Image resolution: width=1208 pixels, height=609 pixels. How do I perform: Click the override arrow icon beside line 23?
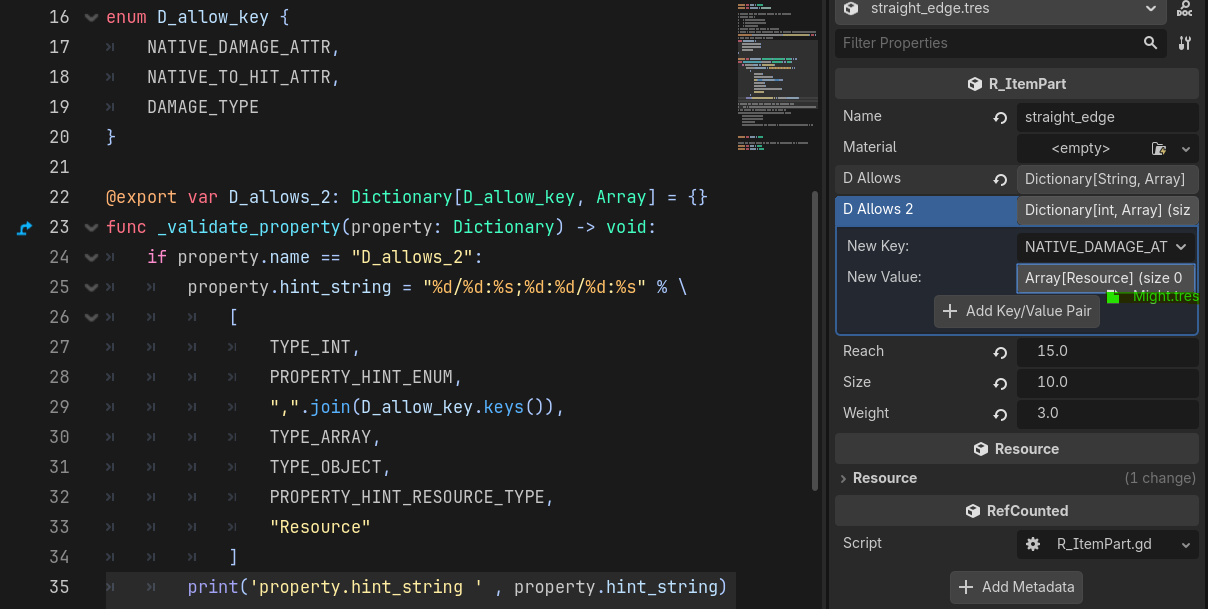tap(25, 228)
